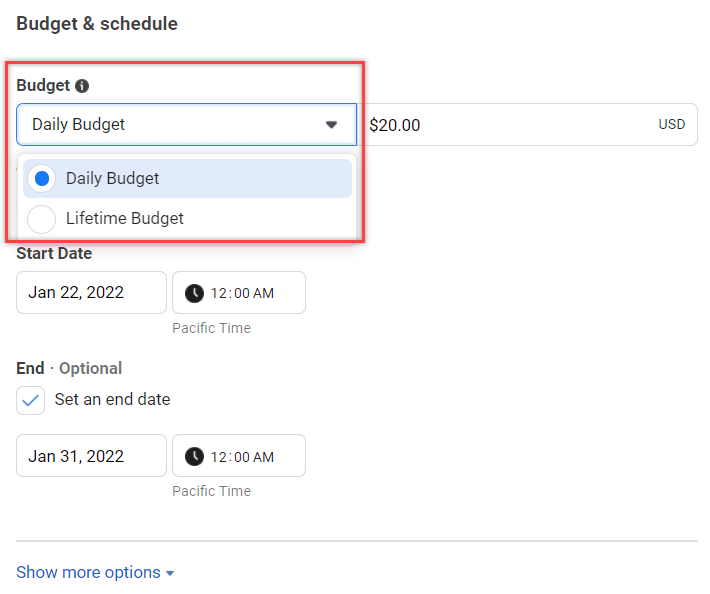This screenshot has width=710, height=594.
Task: Click the Jan 22, 2022 start date field
Action: click(91, 292)
